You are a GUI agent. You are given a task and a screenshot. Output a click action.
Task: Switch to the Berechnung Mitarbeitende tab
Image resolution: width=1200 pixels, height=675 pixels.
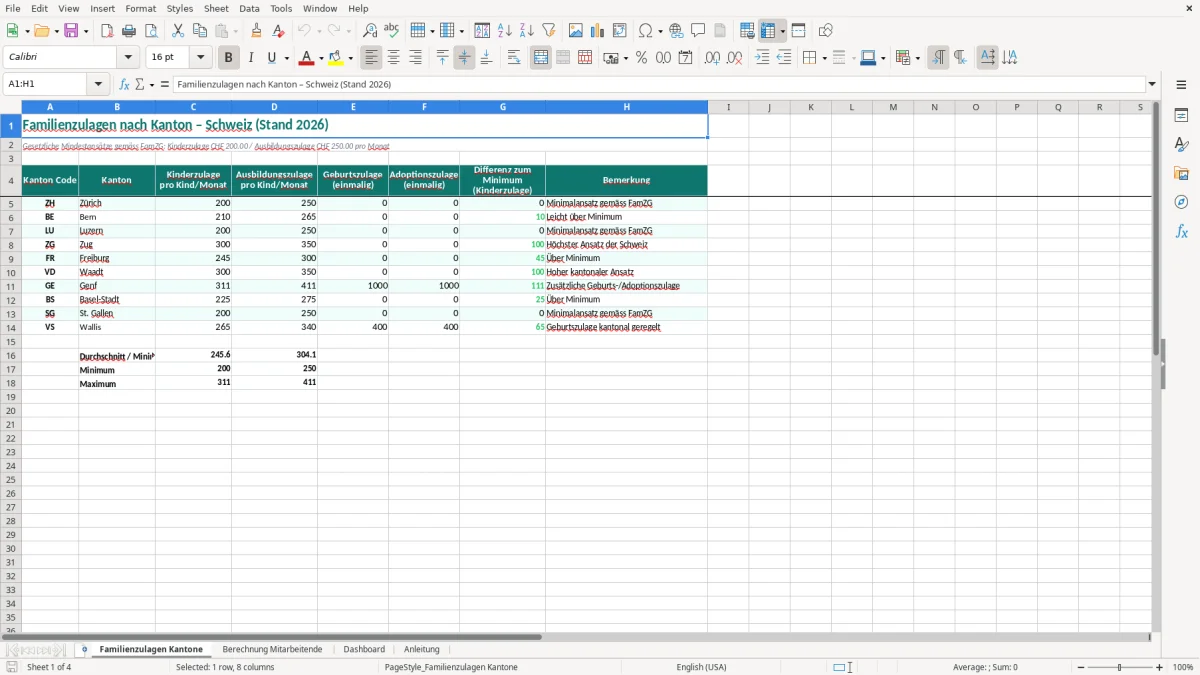pyautogui.click(x=272, y=649)
